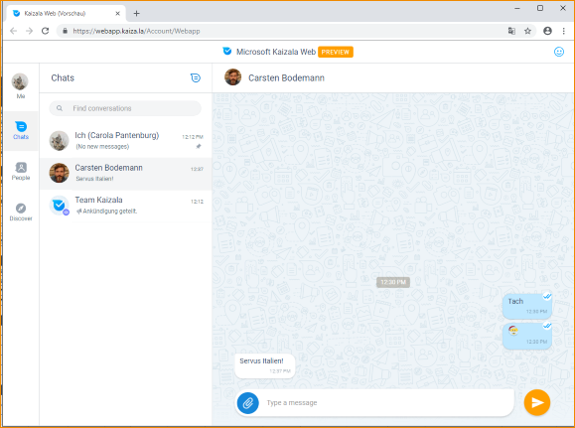Open the Carsten Bodemann conversation in list

[x=126, y=173]
